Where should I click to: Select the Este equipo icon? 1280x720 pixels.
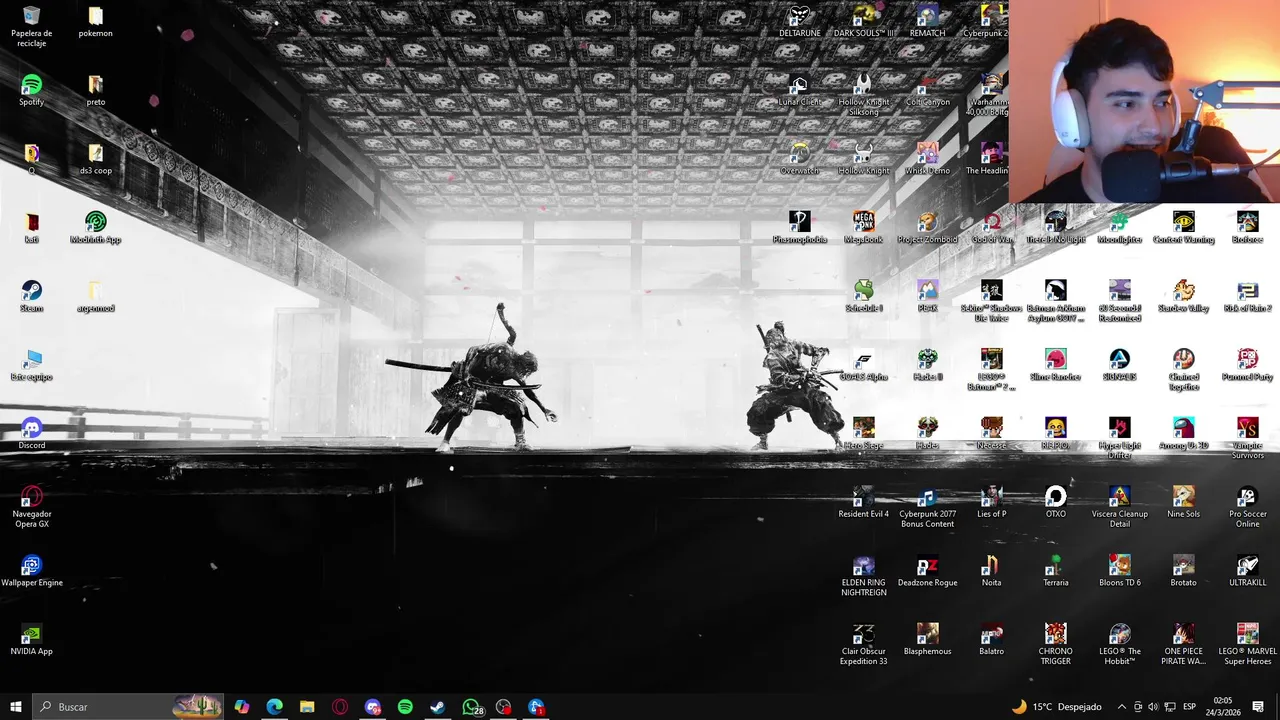(x=31, y=366)
